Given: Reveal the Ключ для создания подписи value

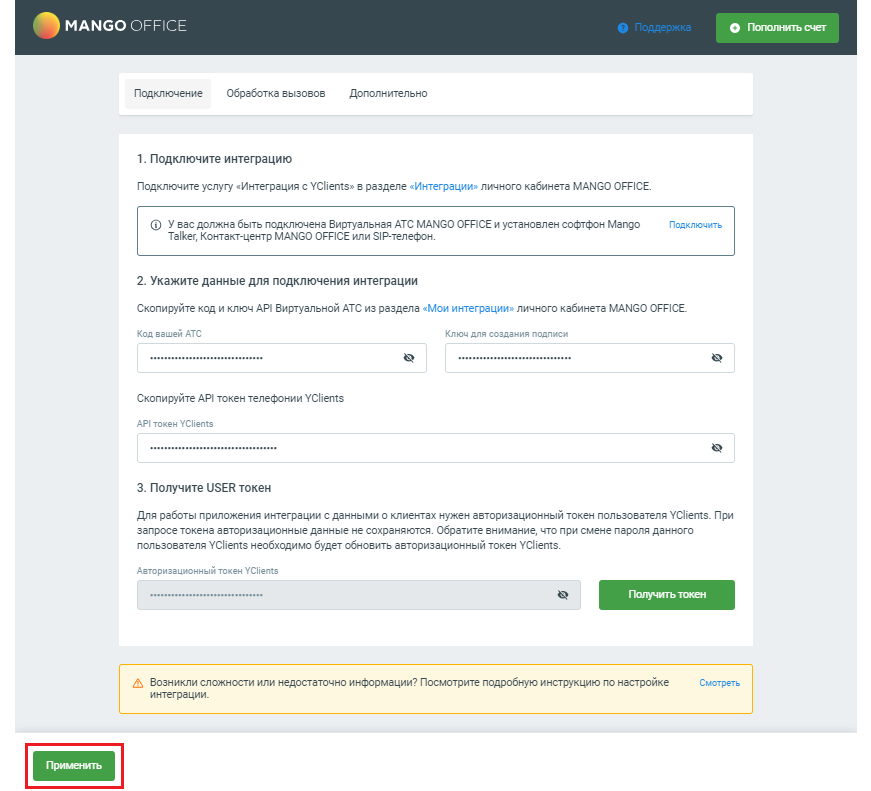Looking at the screenshot, I should click(717, 358).
